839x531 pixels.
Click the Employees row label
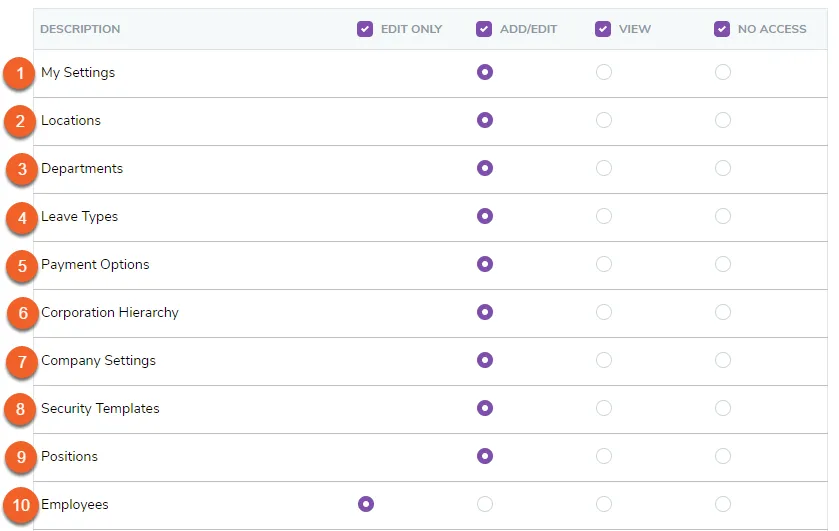pyautogui.click(x=75, y=505)
